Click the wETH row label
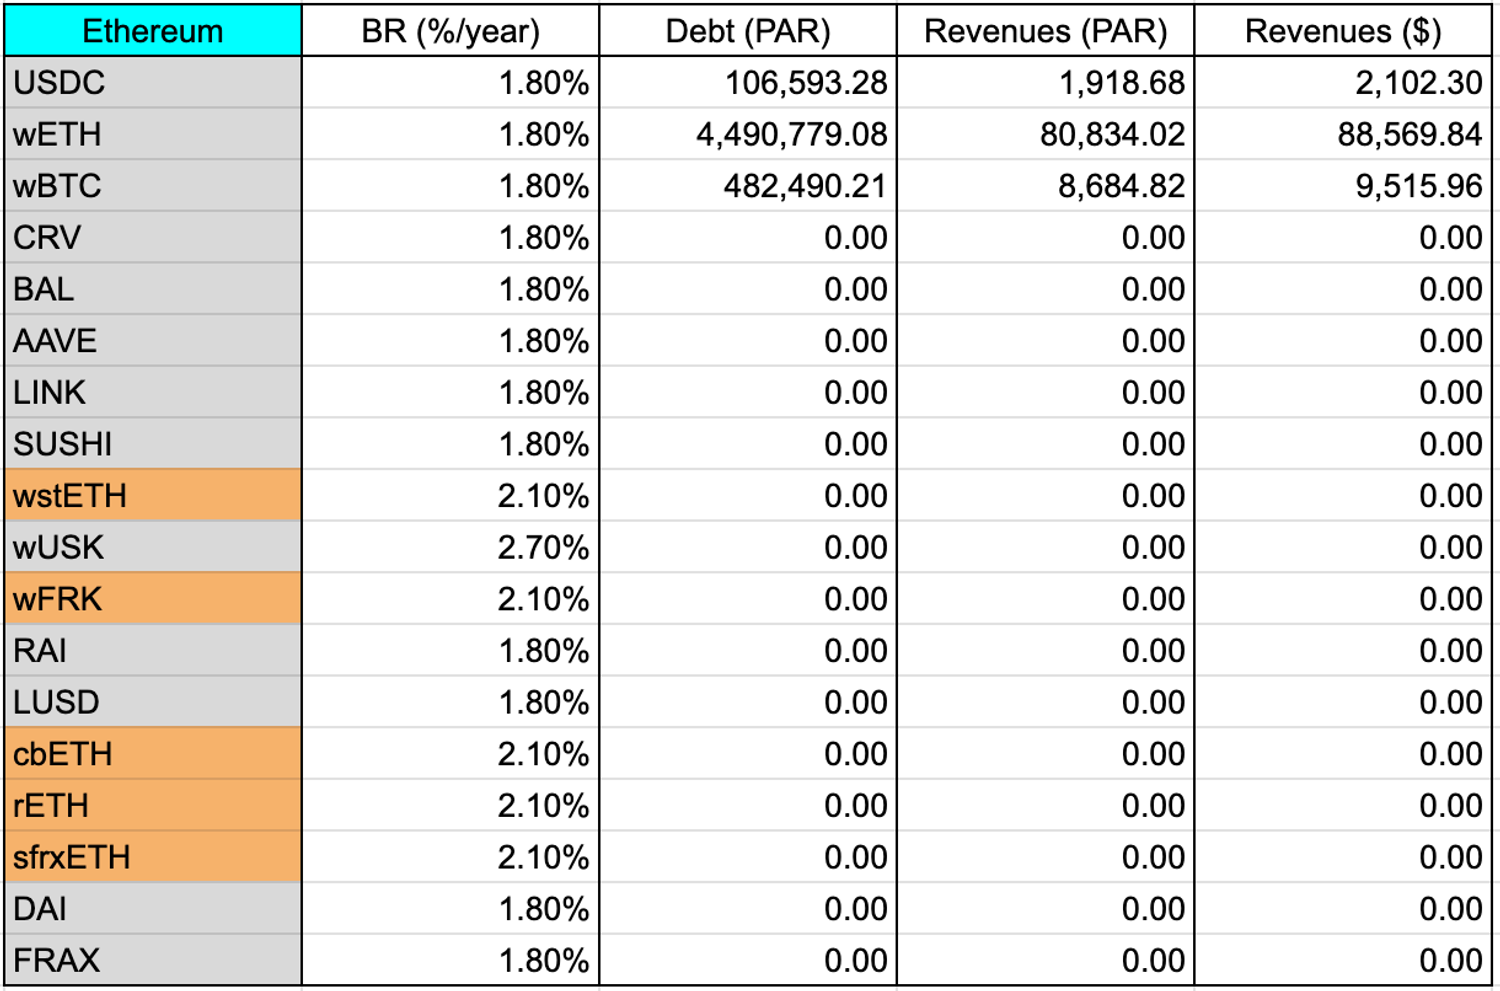 [x=153, y=134]
